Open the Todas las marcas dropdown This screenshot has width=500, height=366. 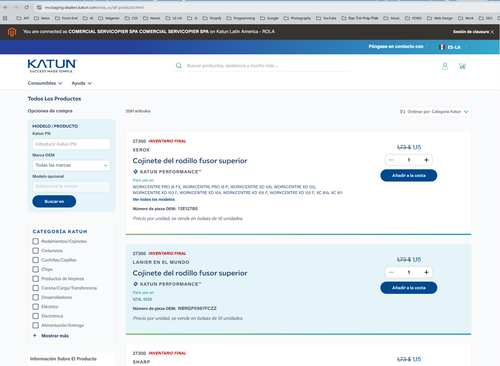tap(71, 165)
